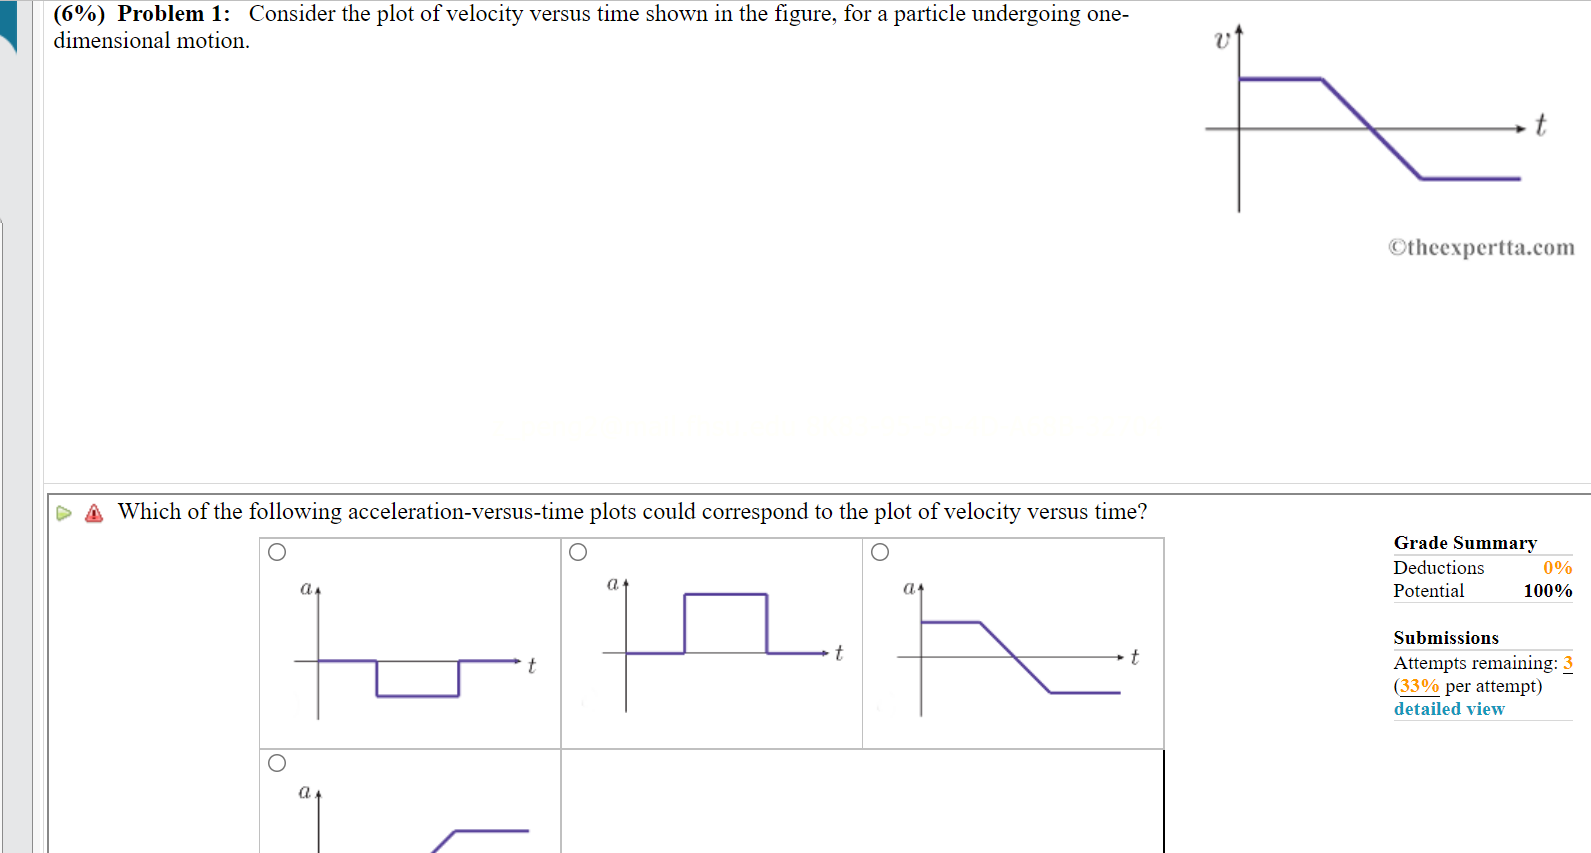Open the detailed view link

(x=1448, y=709)
